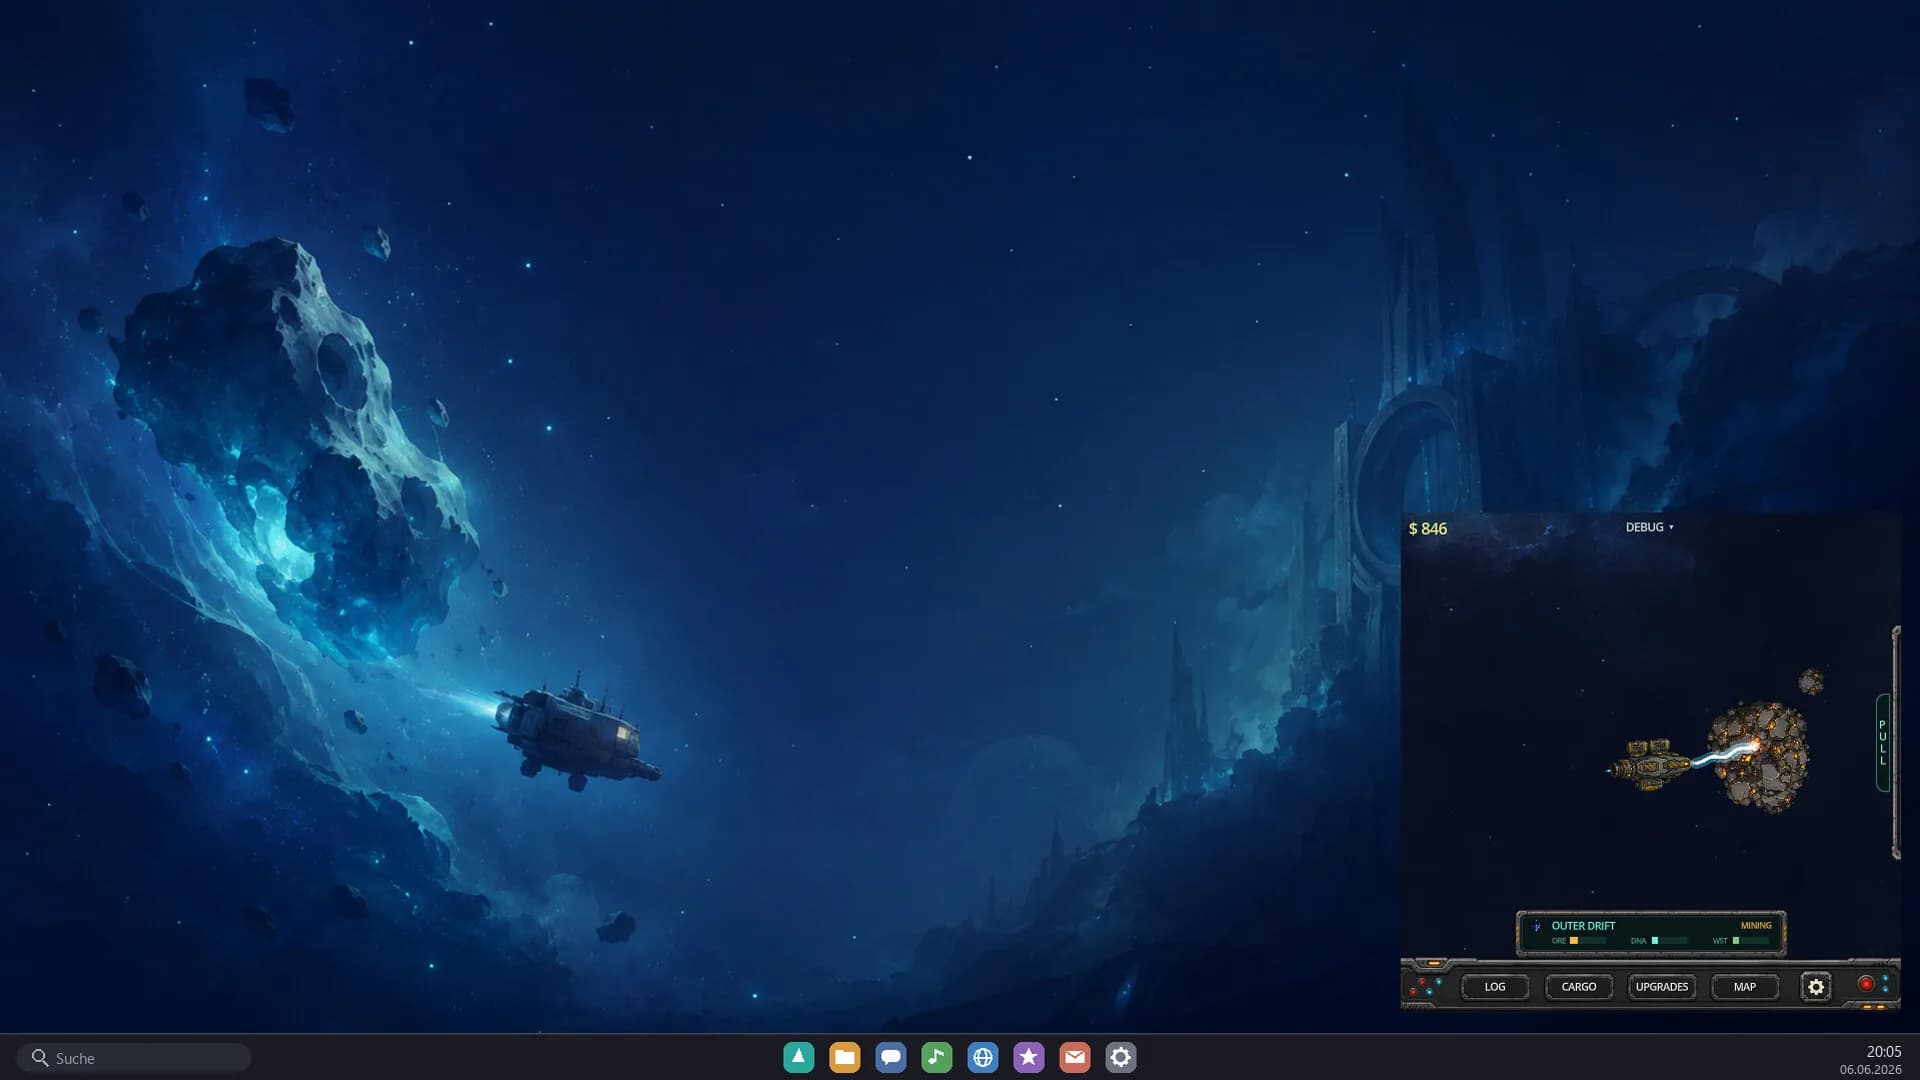
Task: Click the magnifier icon in search box
Action: 40,1058
